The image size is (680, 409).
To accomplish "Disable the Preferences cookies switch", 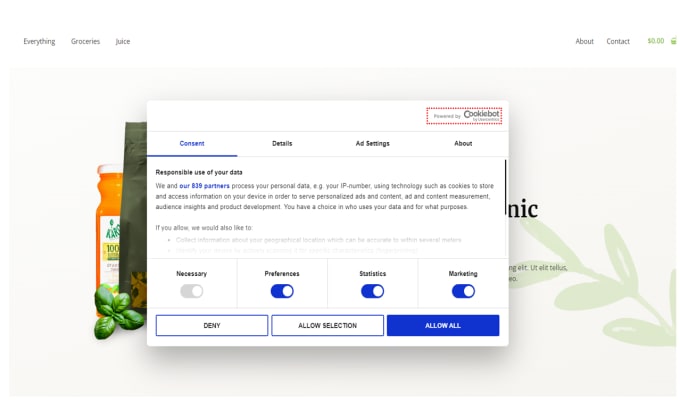I will click(282, 291).
